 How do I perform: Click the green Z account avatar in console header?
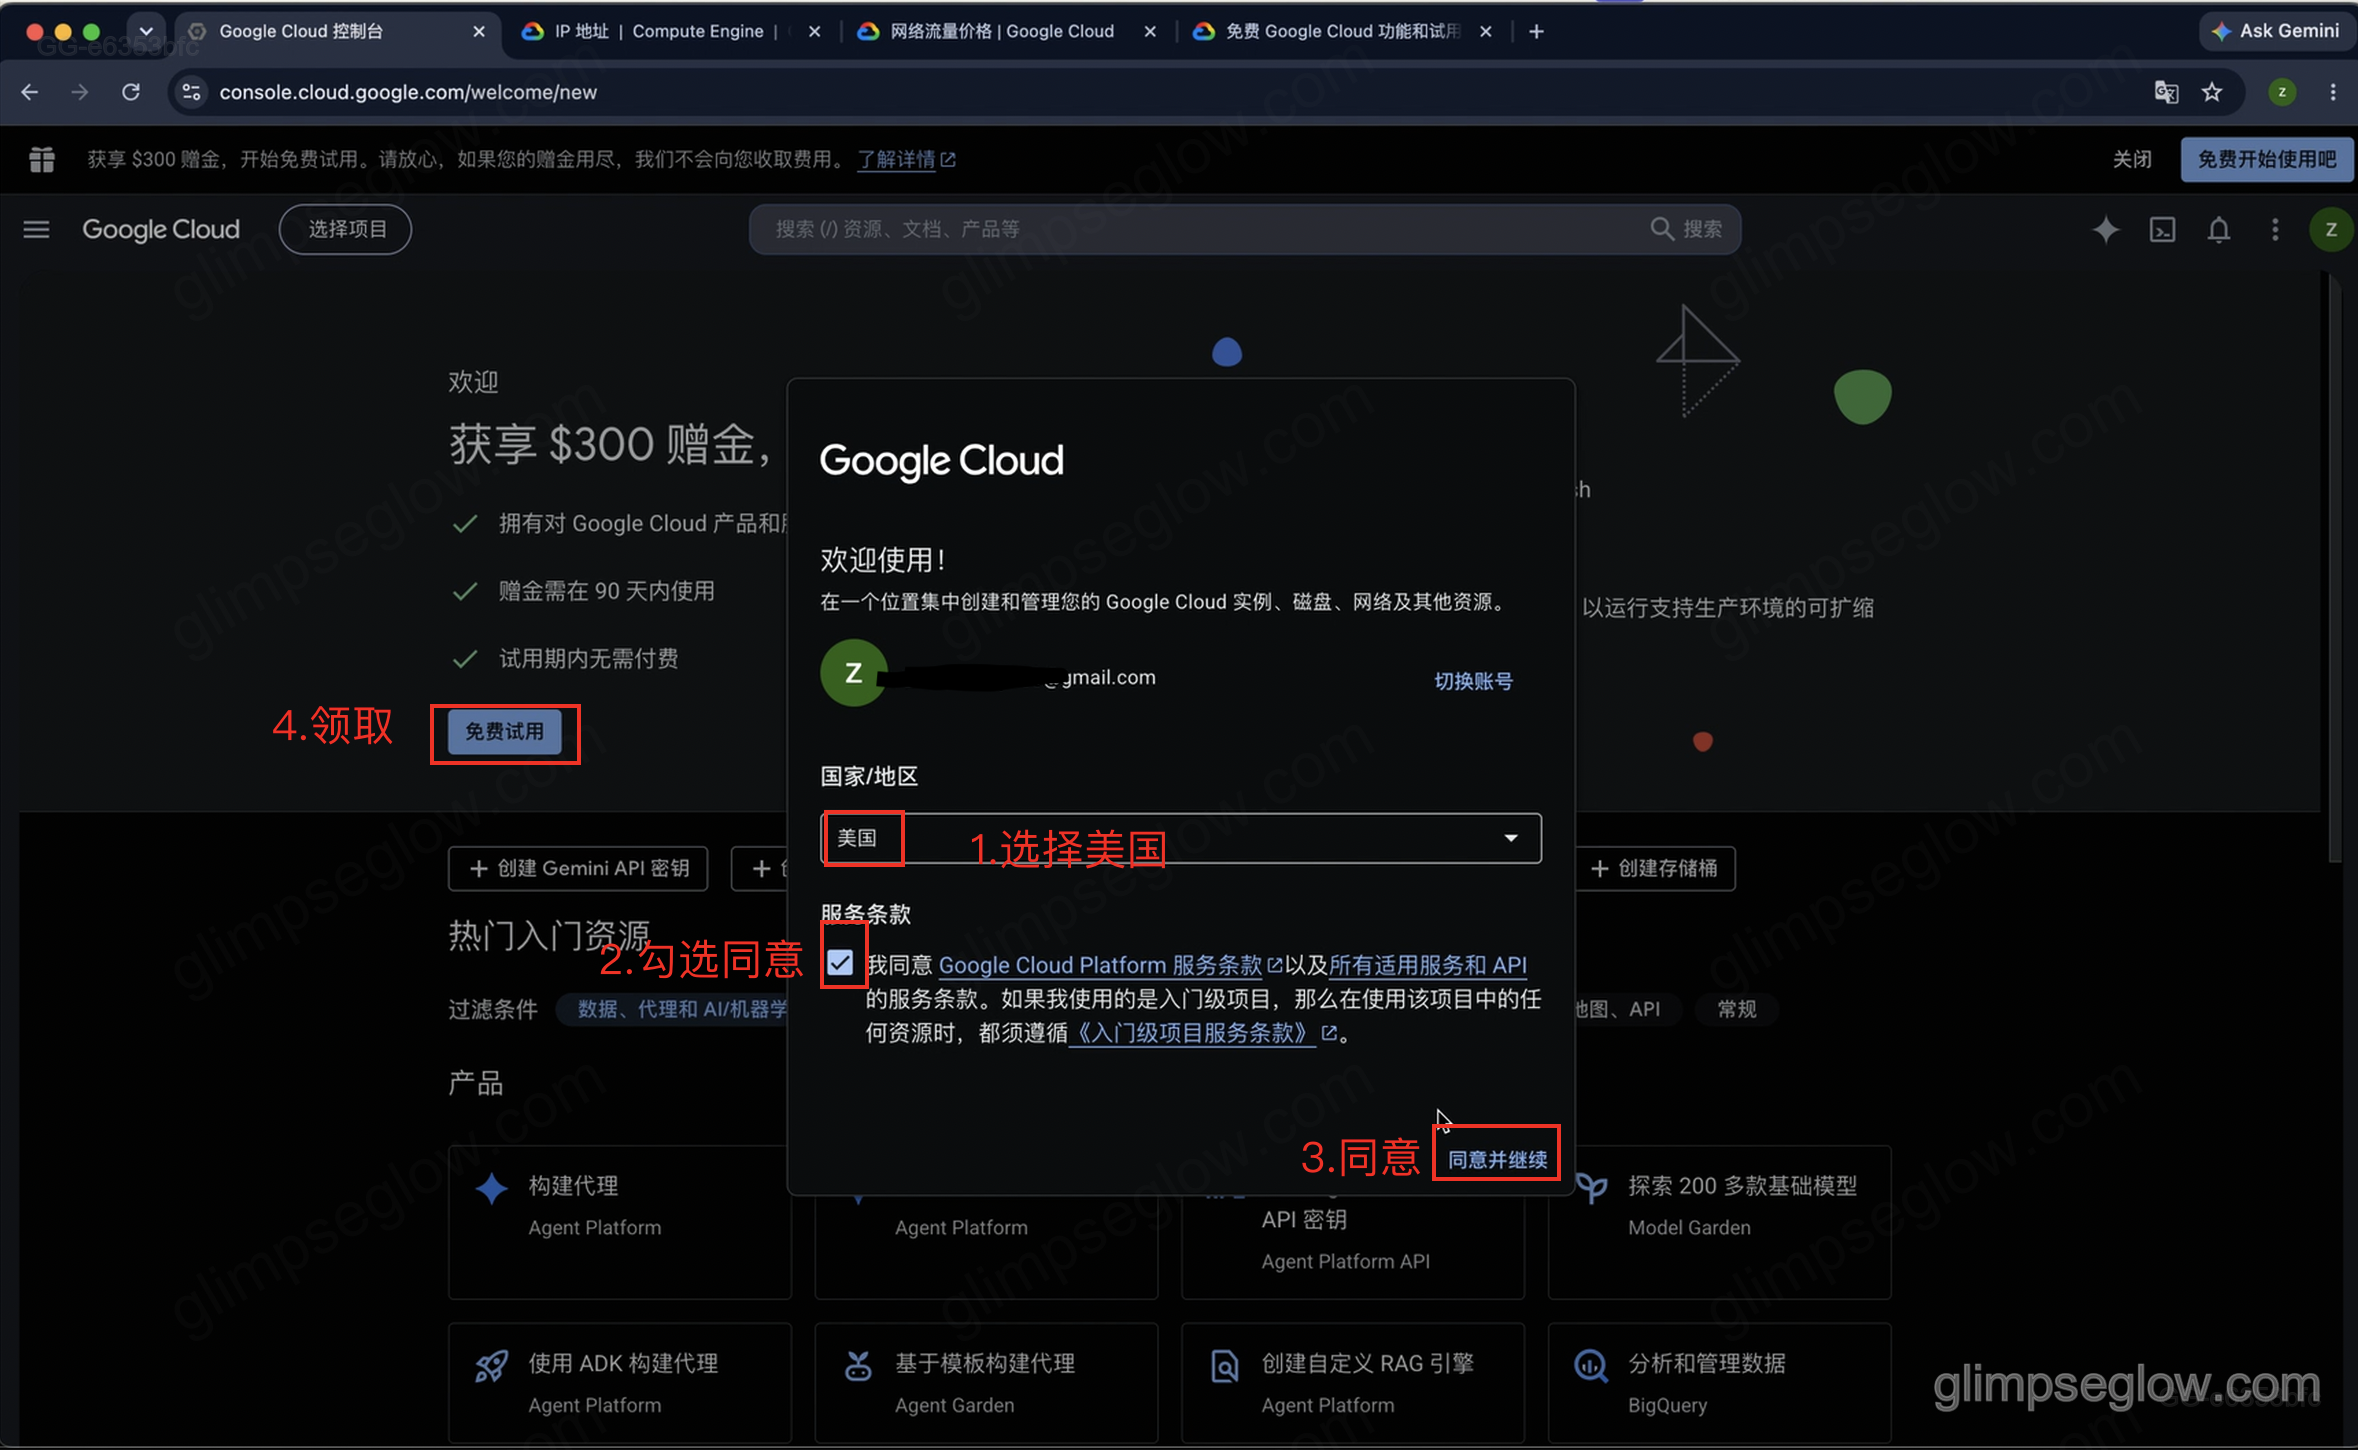(x=2330, y=229)
